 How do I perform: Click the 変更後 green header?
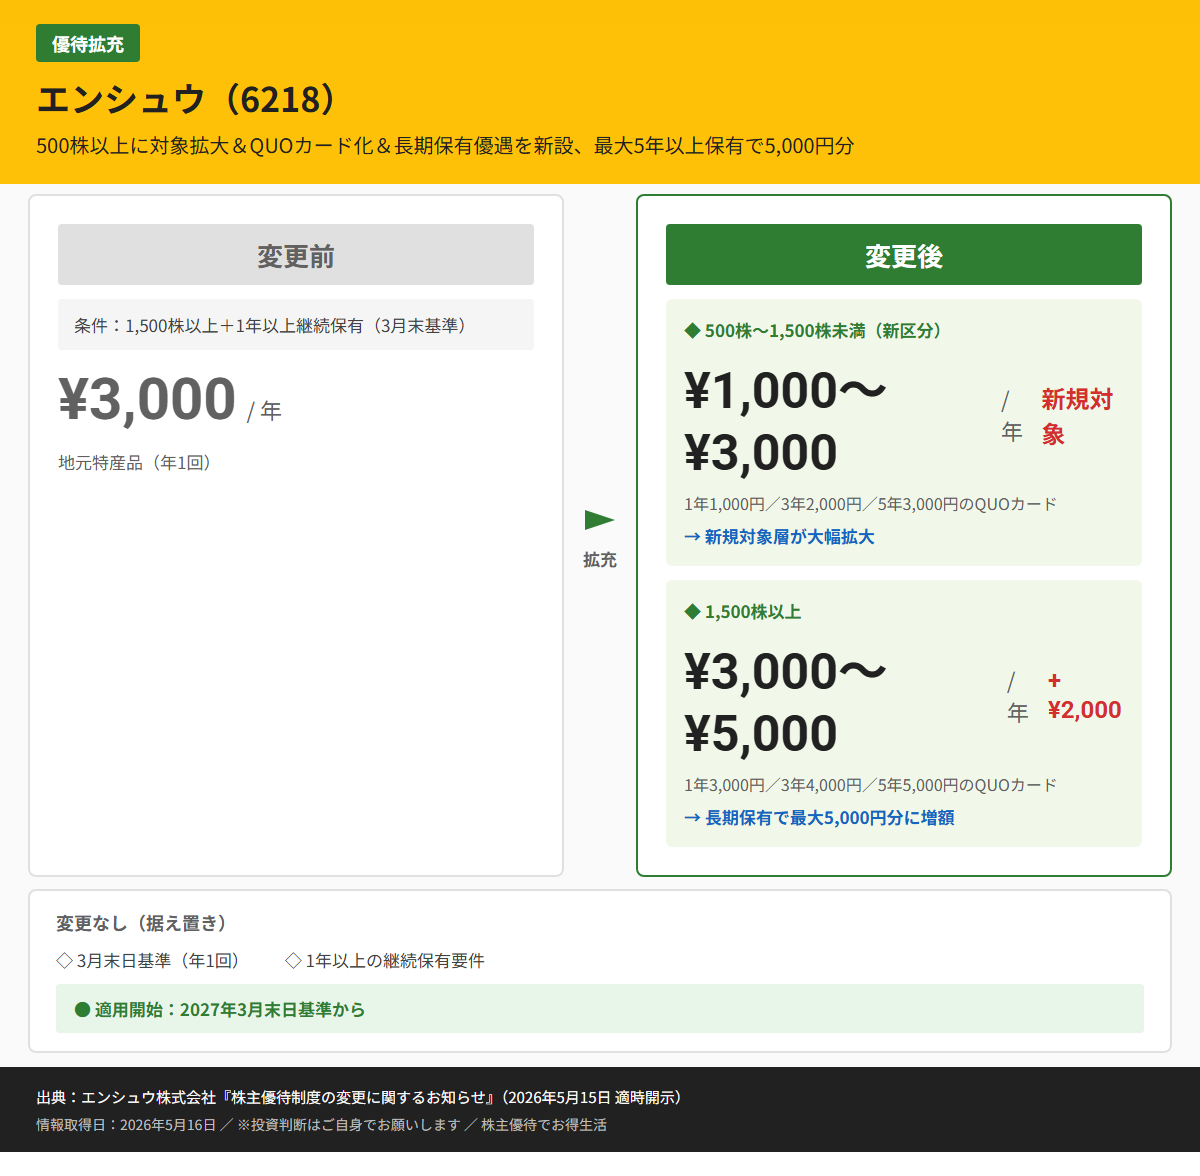(904, 255)
